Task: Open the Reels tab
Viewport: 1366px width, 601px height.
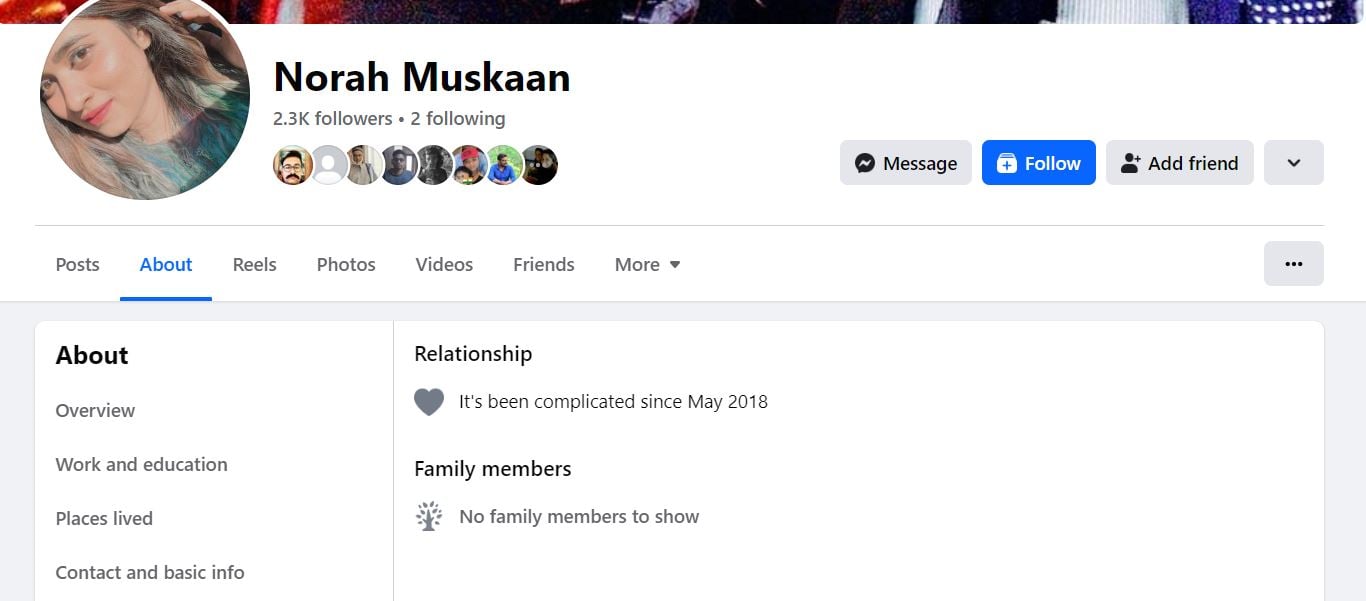Action: pyautogui.click(x=254, y=264)
